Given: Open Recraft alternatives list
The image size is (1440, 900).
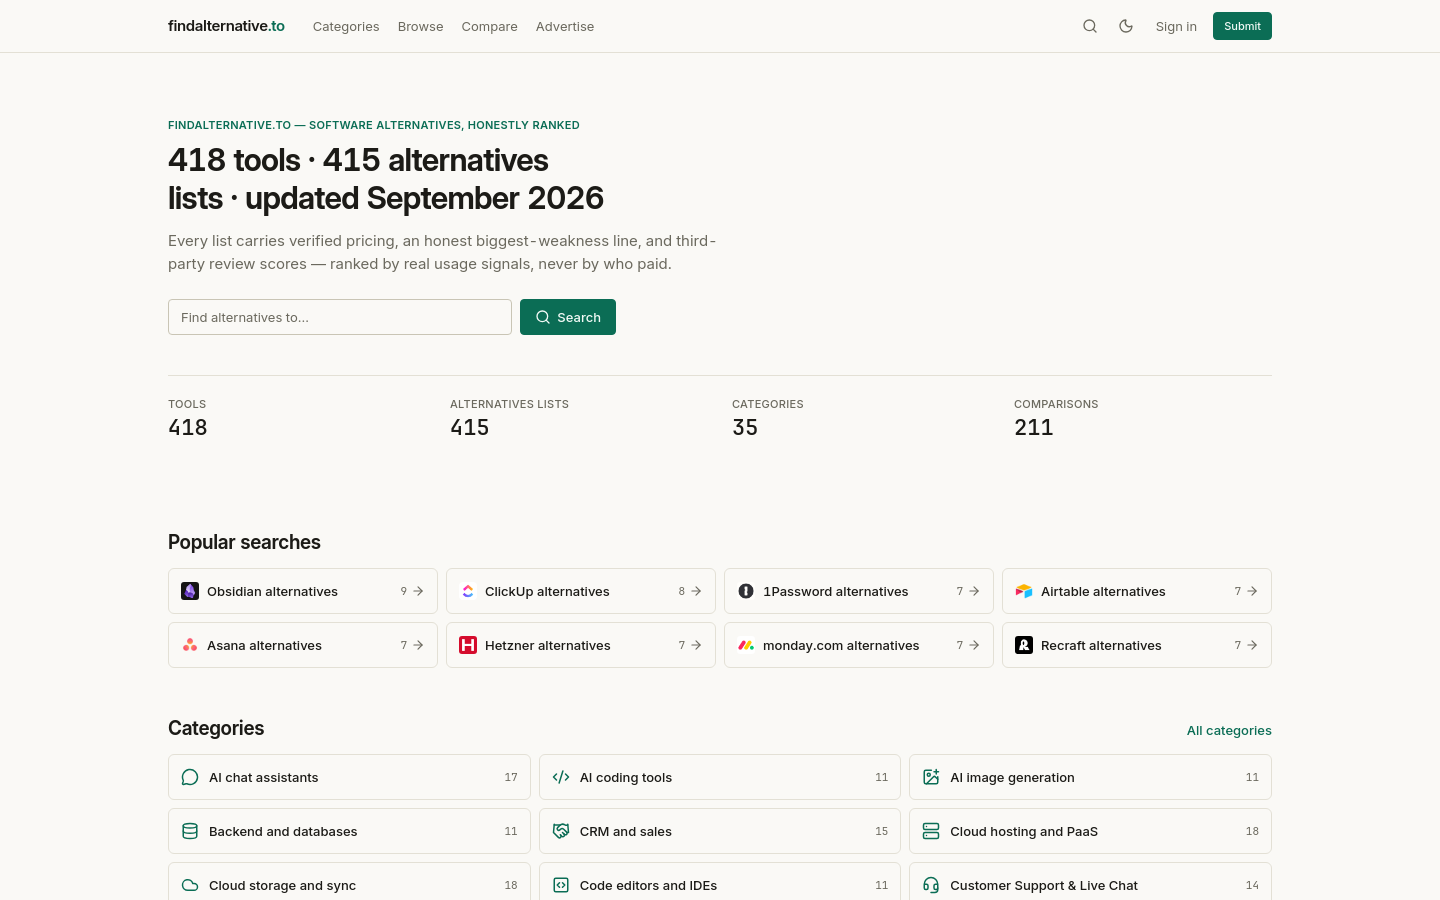Looking at the screenshot, I should [1137, 645].
